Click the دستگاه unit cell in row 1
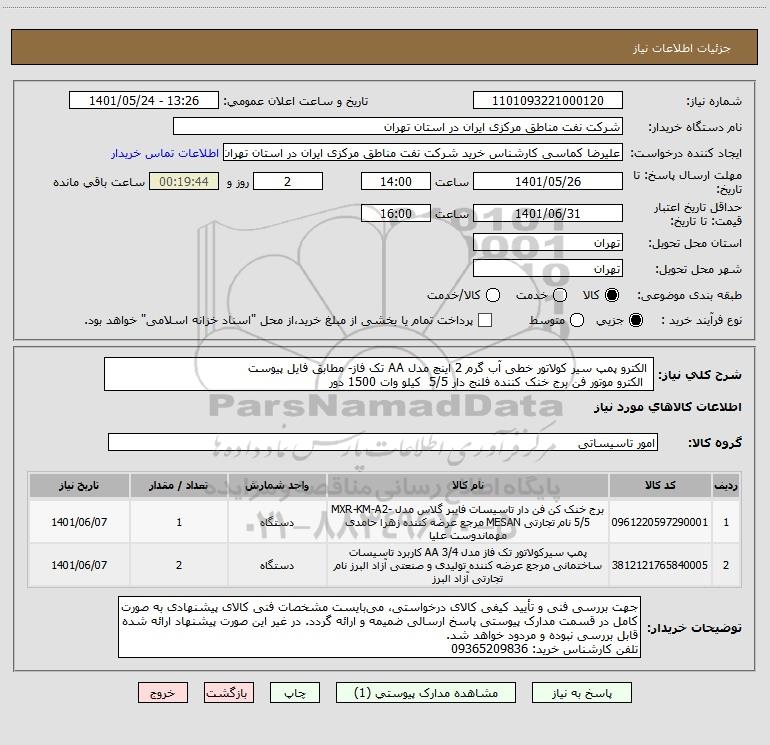The width and height of the screenshot is (770, 745). 277,522
